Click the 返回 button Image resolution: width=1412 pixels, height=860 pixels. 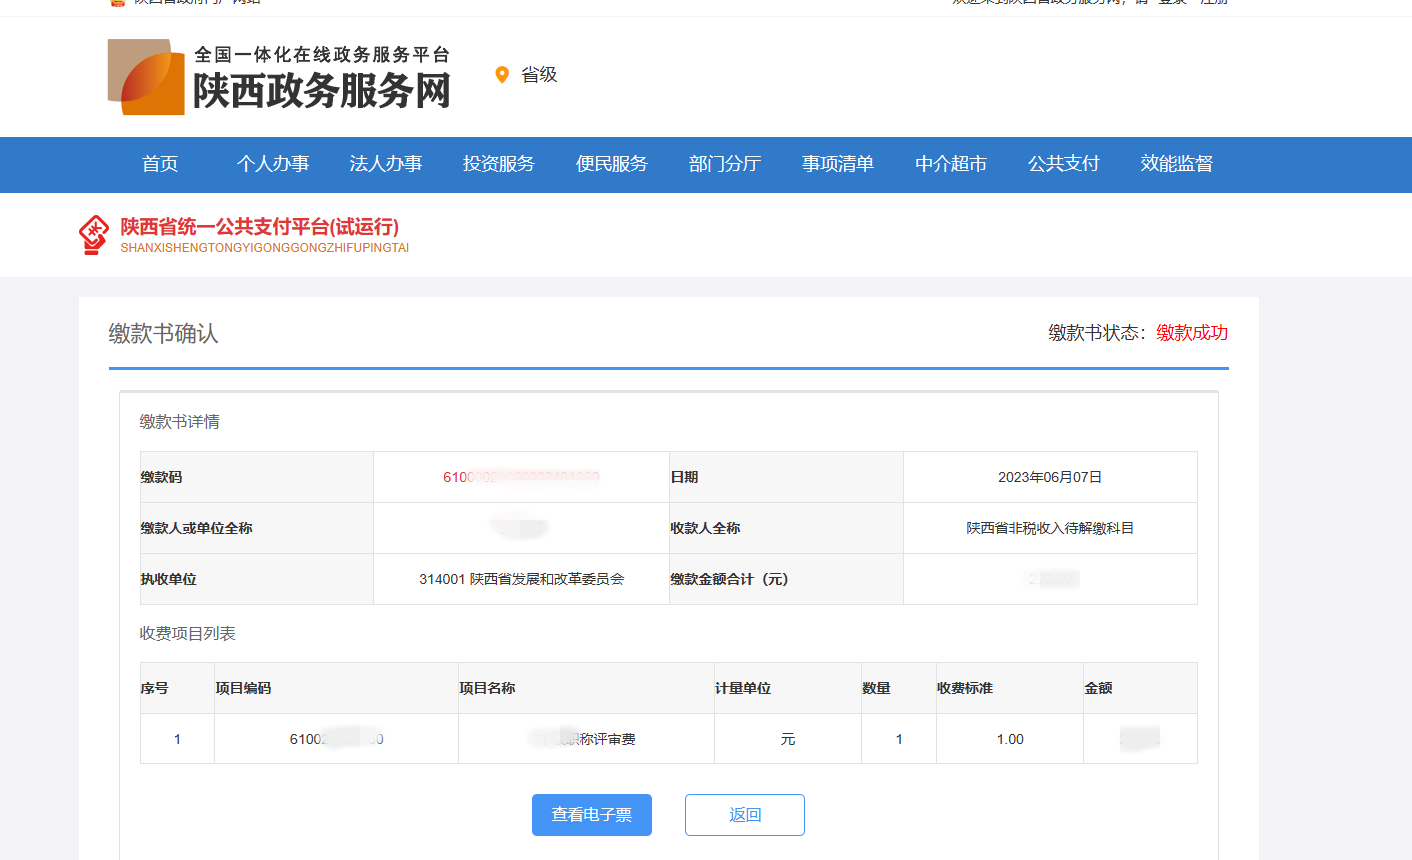[745, 815]
